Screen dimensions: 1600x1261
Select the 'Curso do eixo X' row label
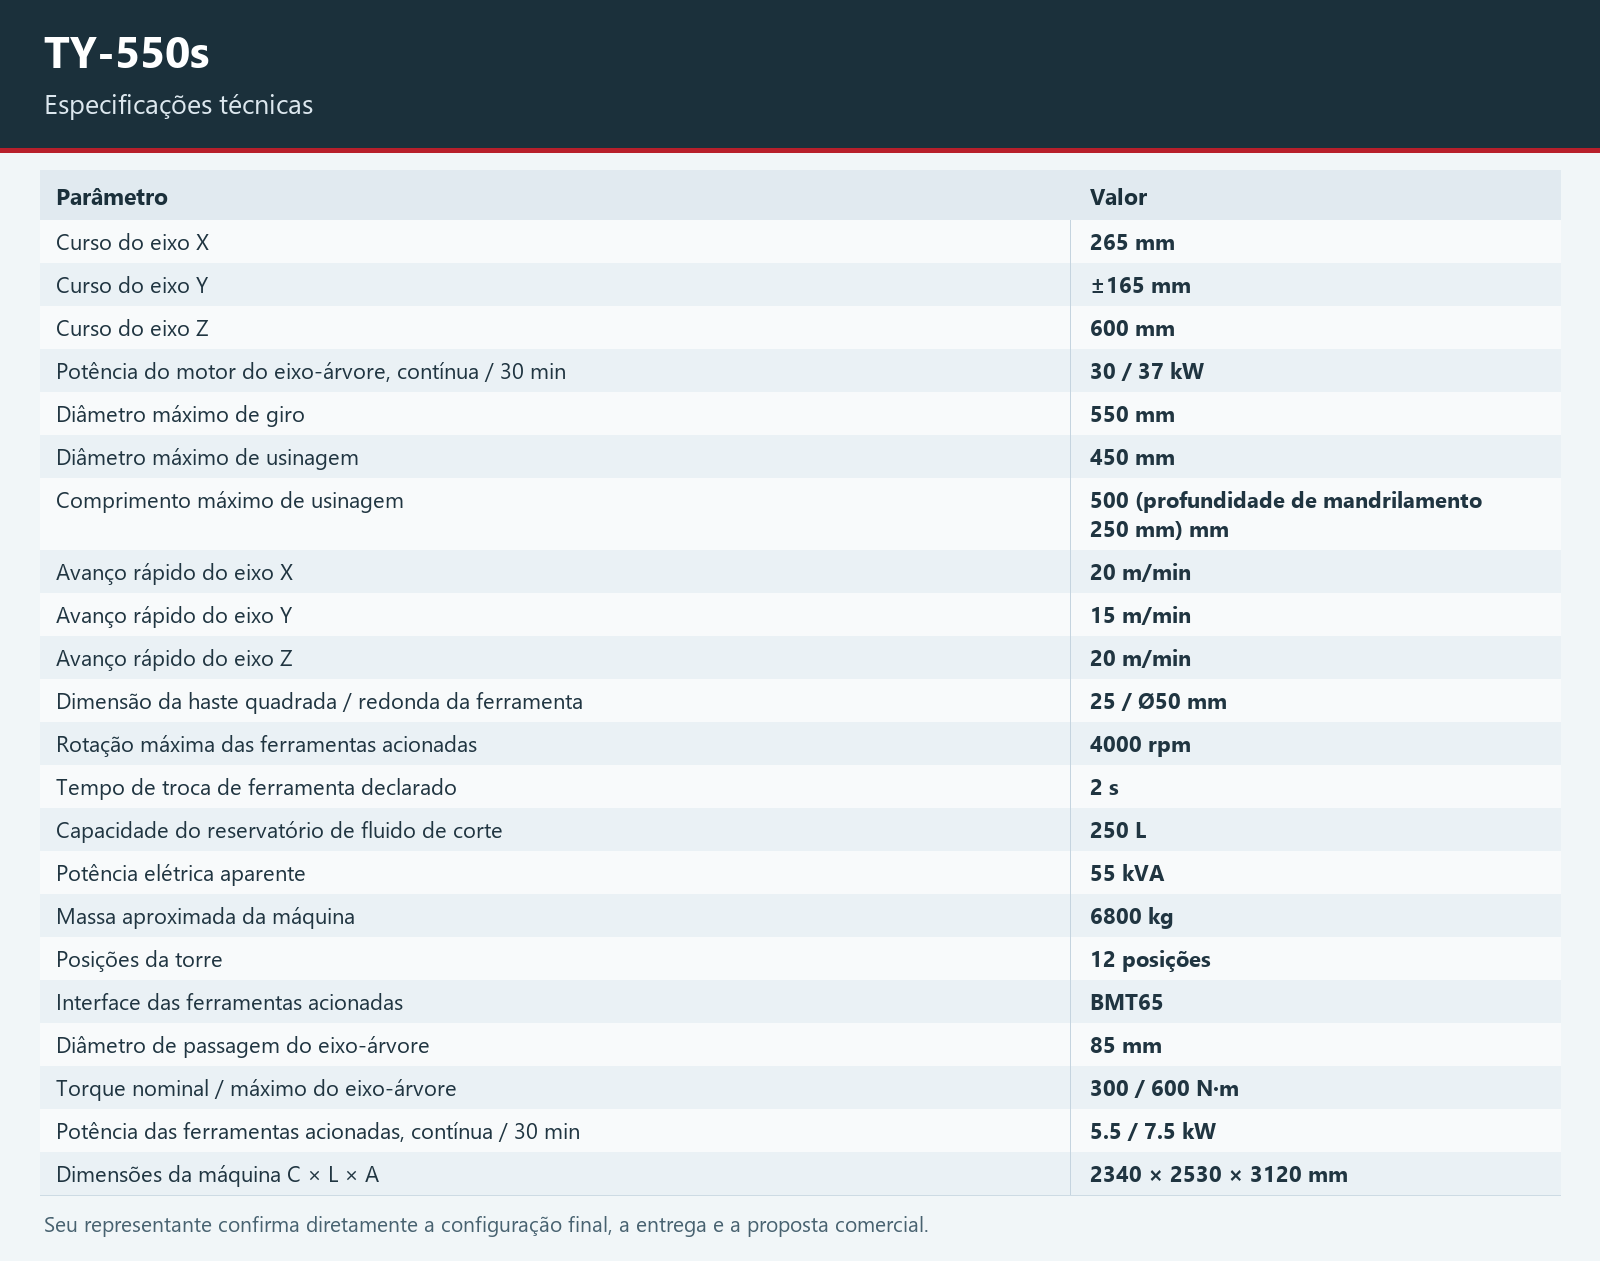tap(132, 242)
